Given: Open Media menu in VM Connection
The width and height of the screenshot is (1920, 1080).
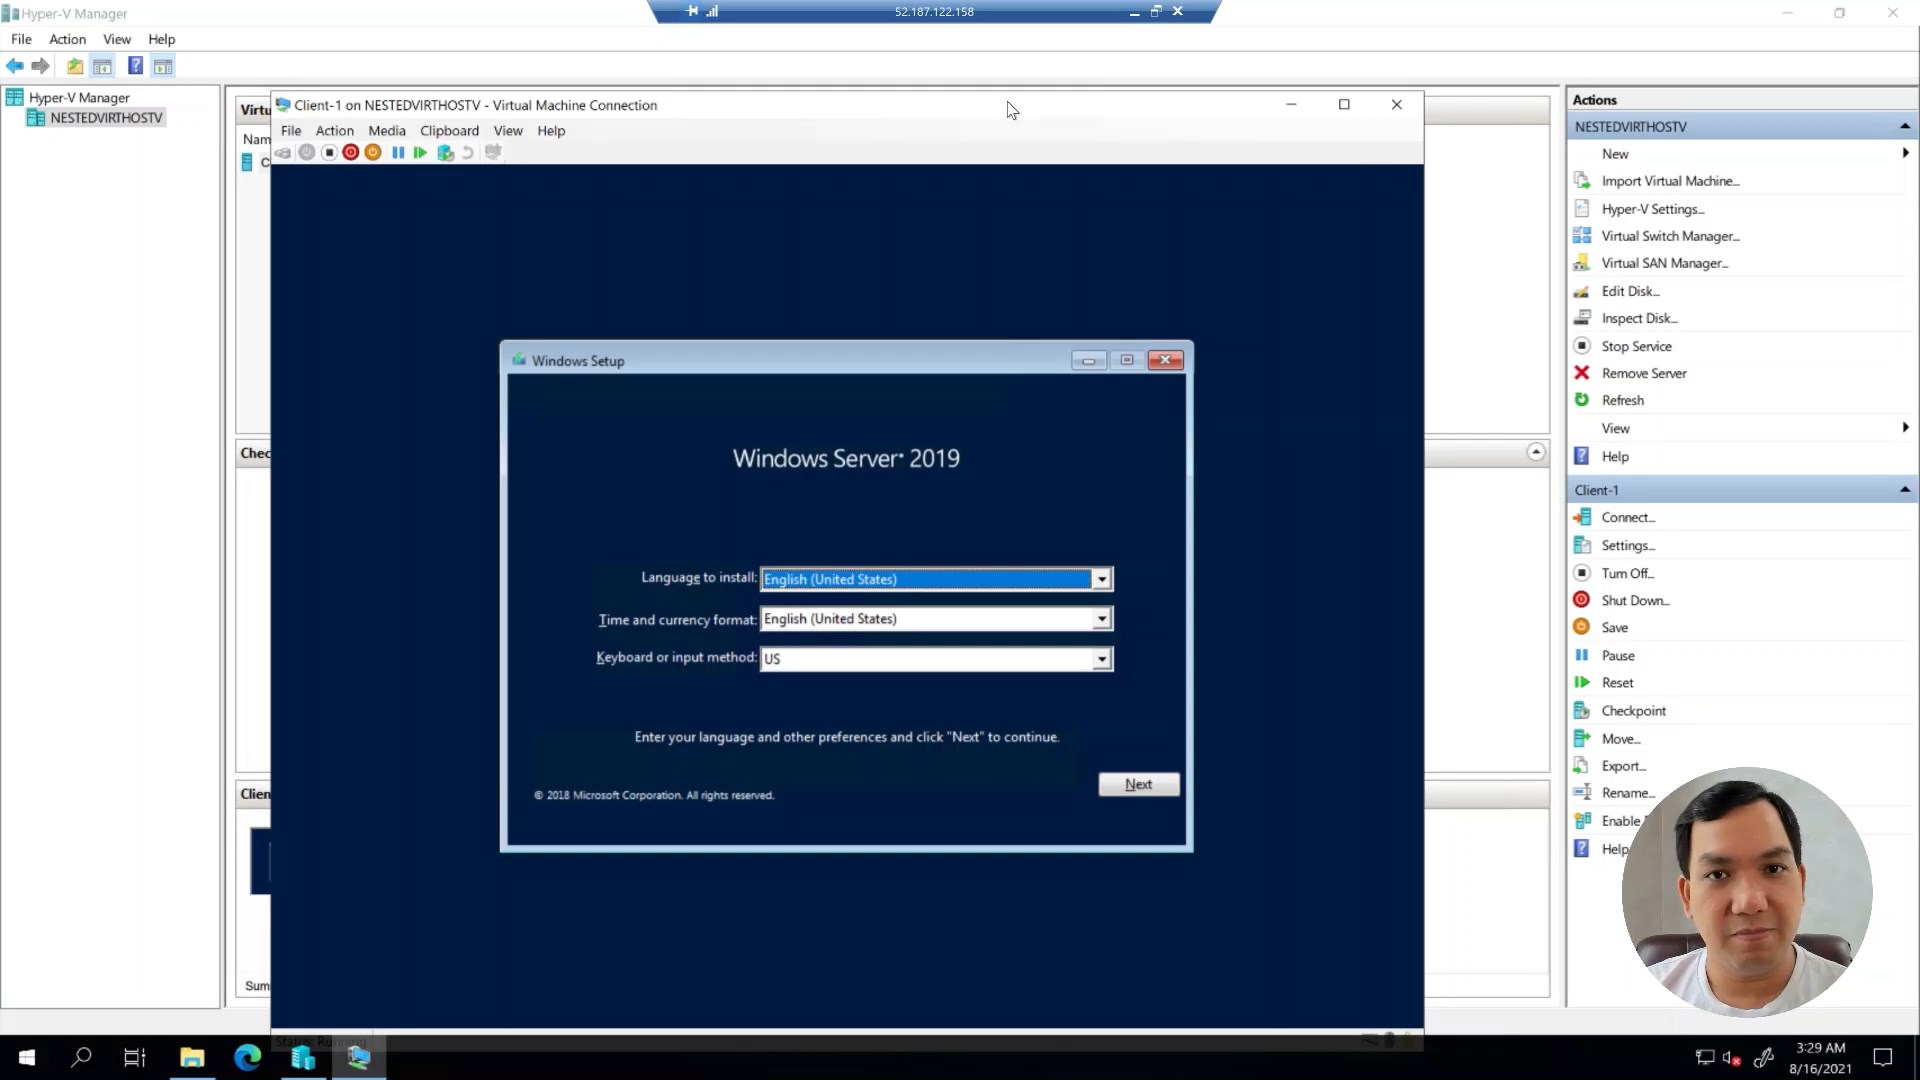Looking at the screenshot, I should 387,130.
